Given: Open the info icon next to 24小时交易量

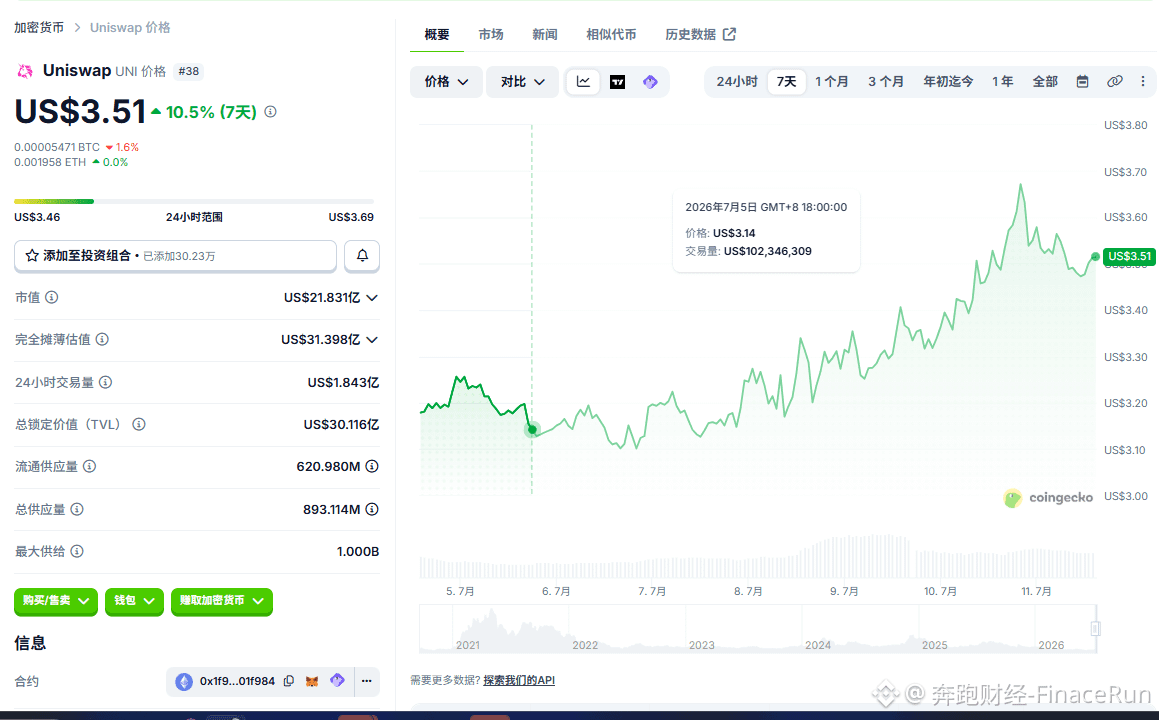Looking at the screenshot, I should 106,382.
